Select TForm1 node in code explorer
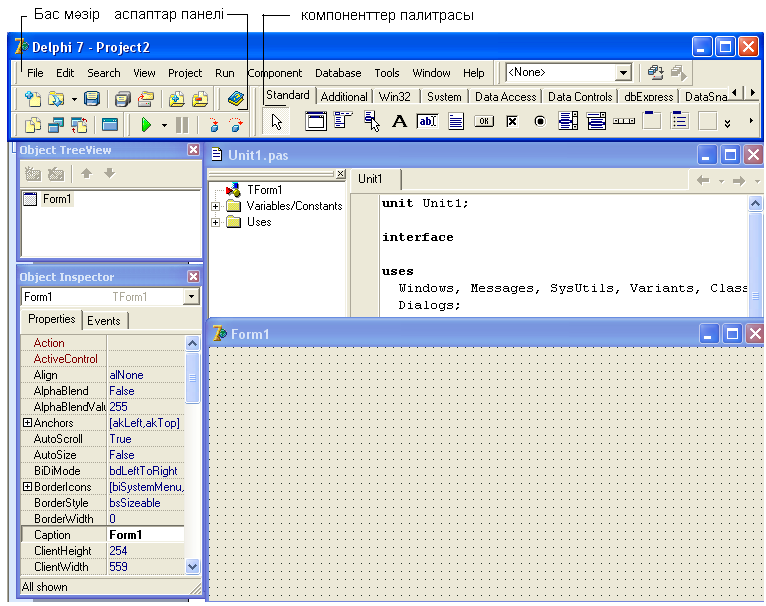The image size is (766, 606). coord(264,190)
